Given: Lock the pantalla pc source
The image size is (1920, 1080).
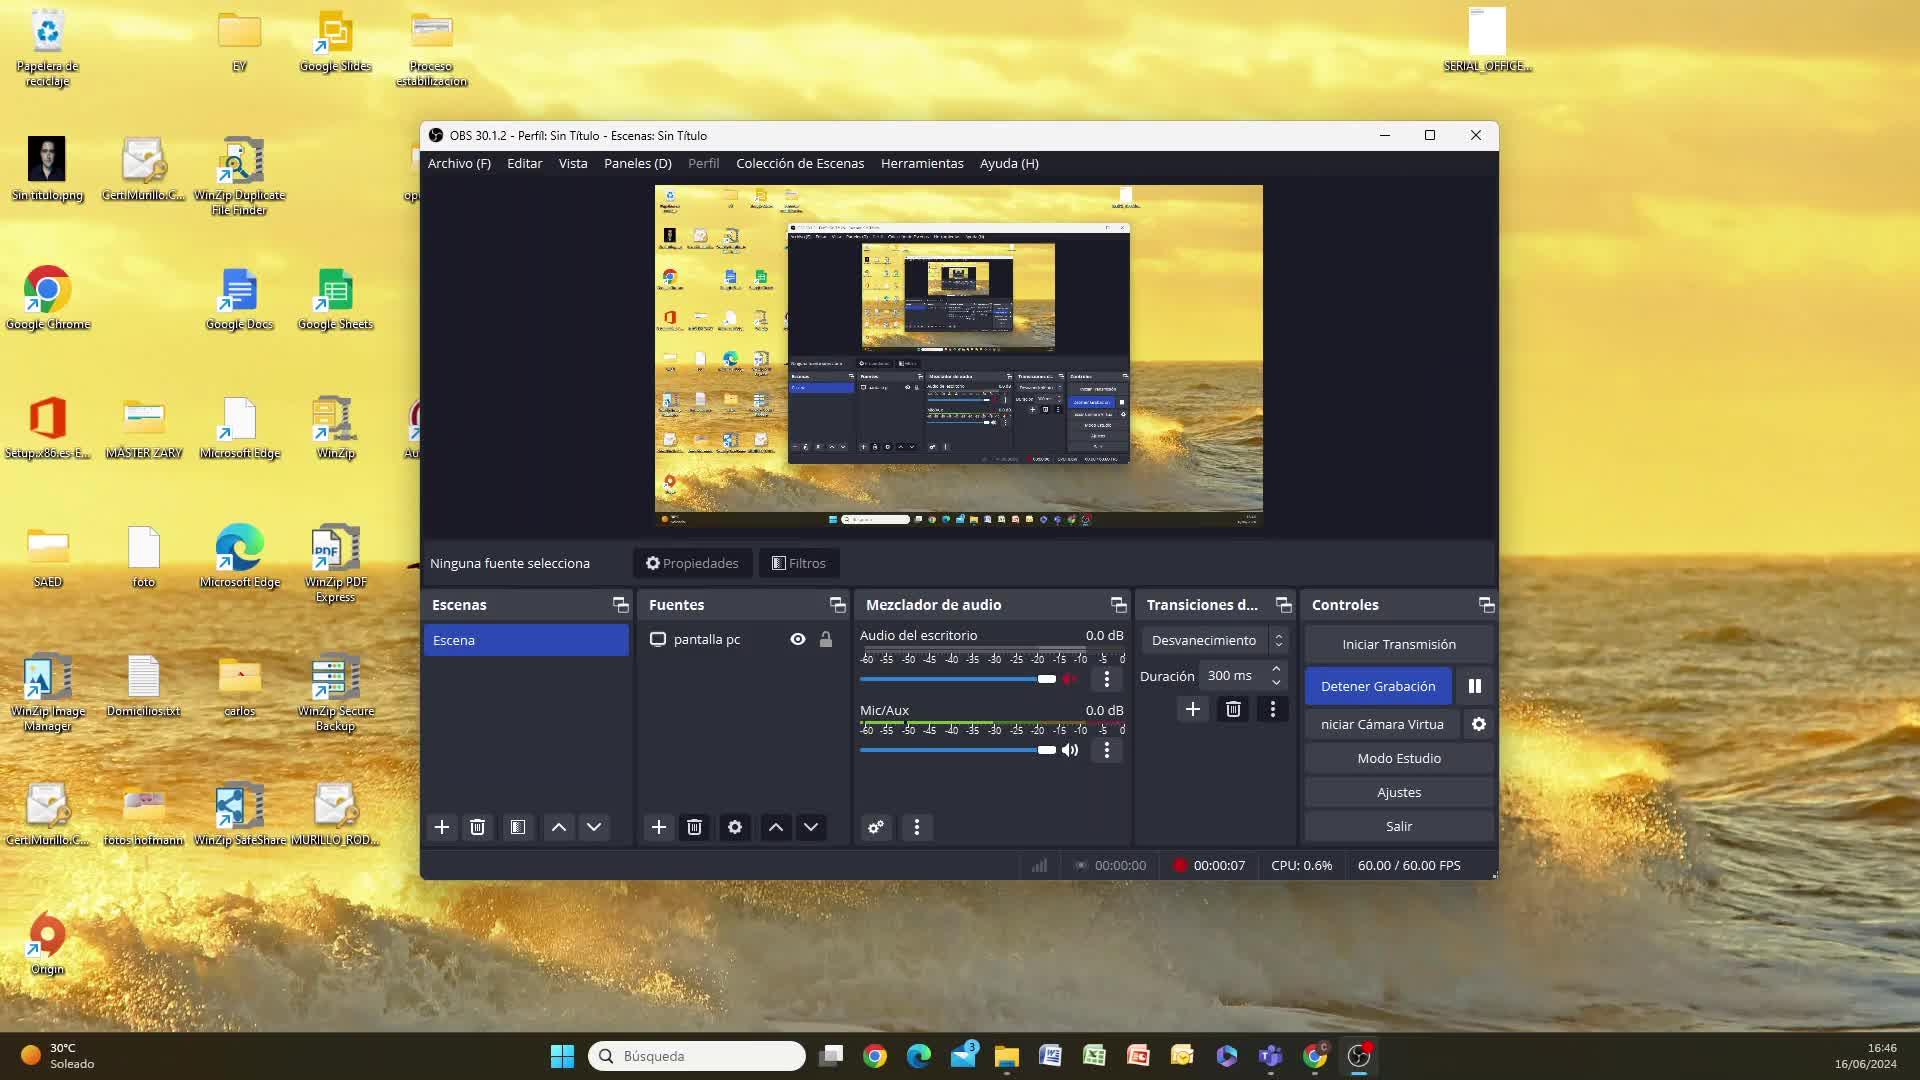Looking at the screenshot, I should (x=826, y=639).
